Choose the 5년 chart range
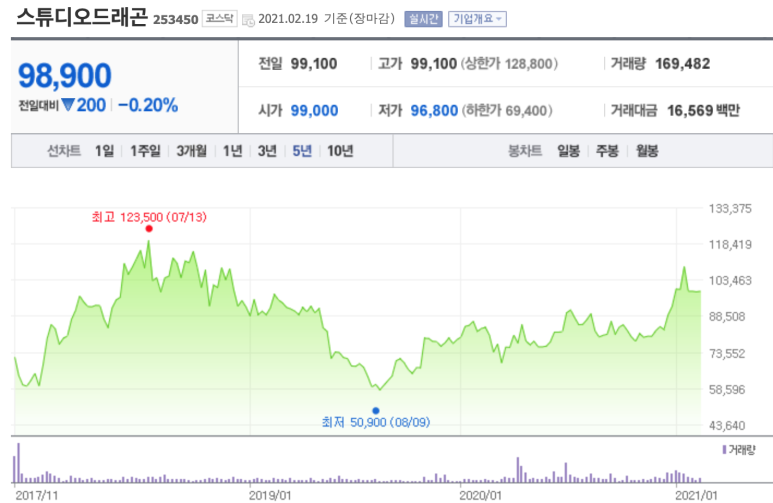773x503 pixels. pyautogui.click(x=302, y=151)
